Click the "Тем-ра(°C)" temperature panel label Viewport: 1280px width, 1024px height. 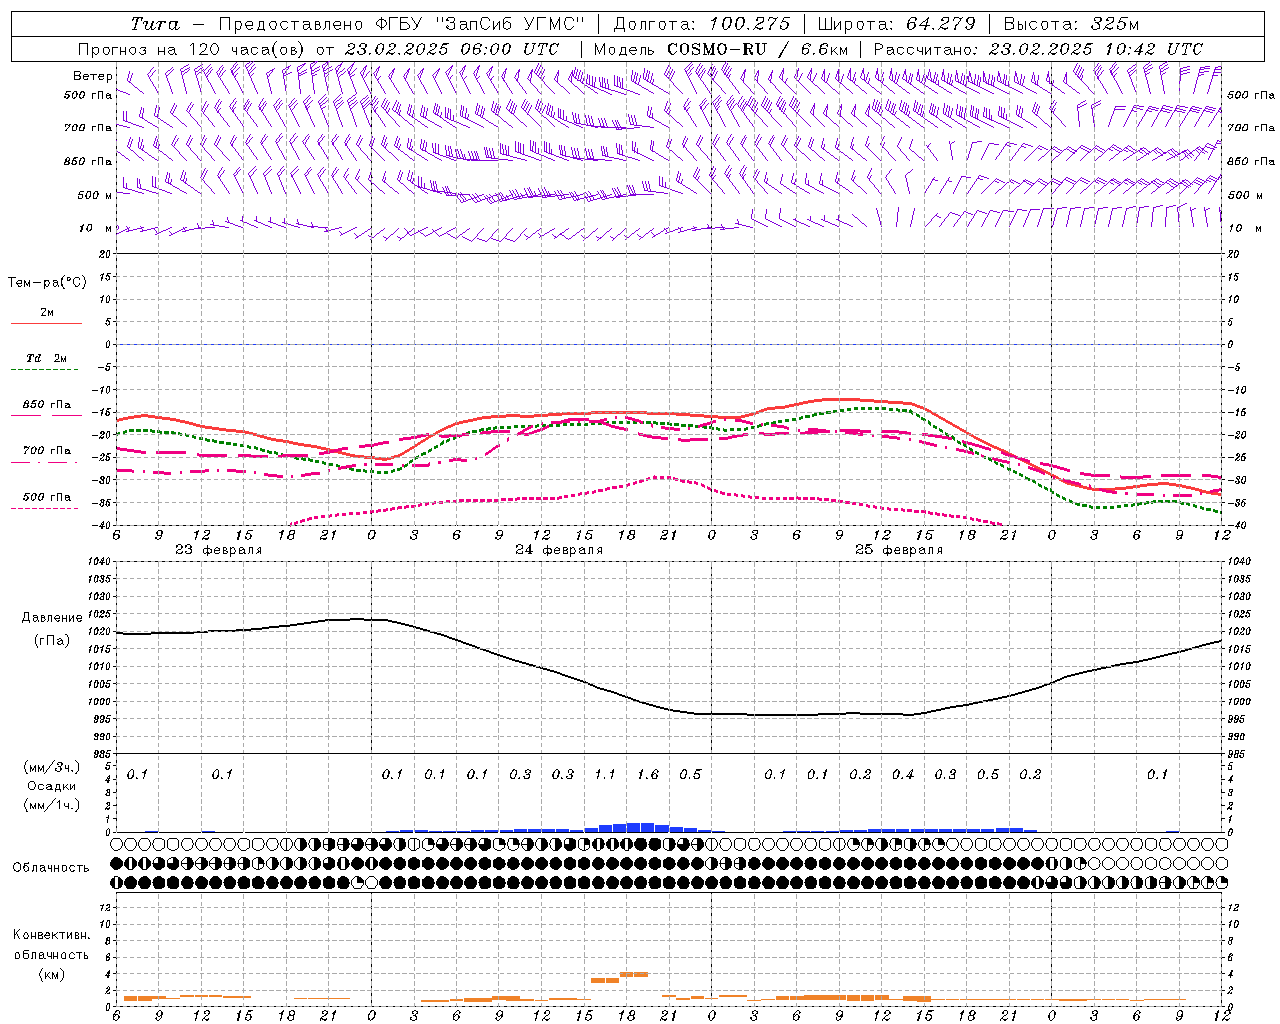(x=47, y=283)
